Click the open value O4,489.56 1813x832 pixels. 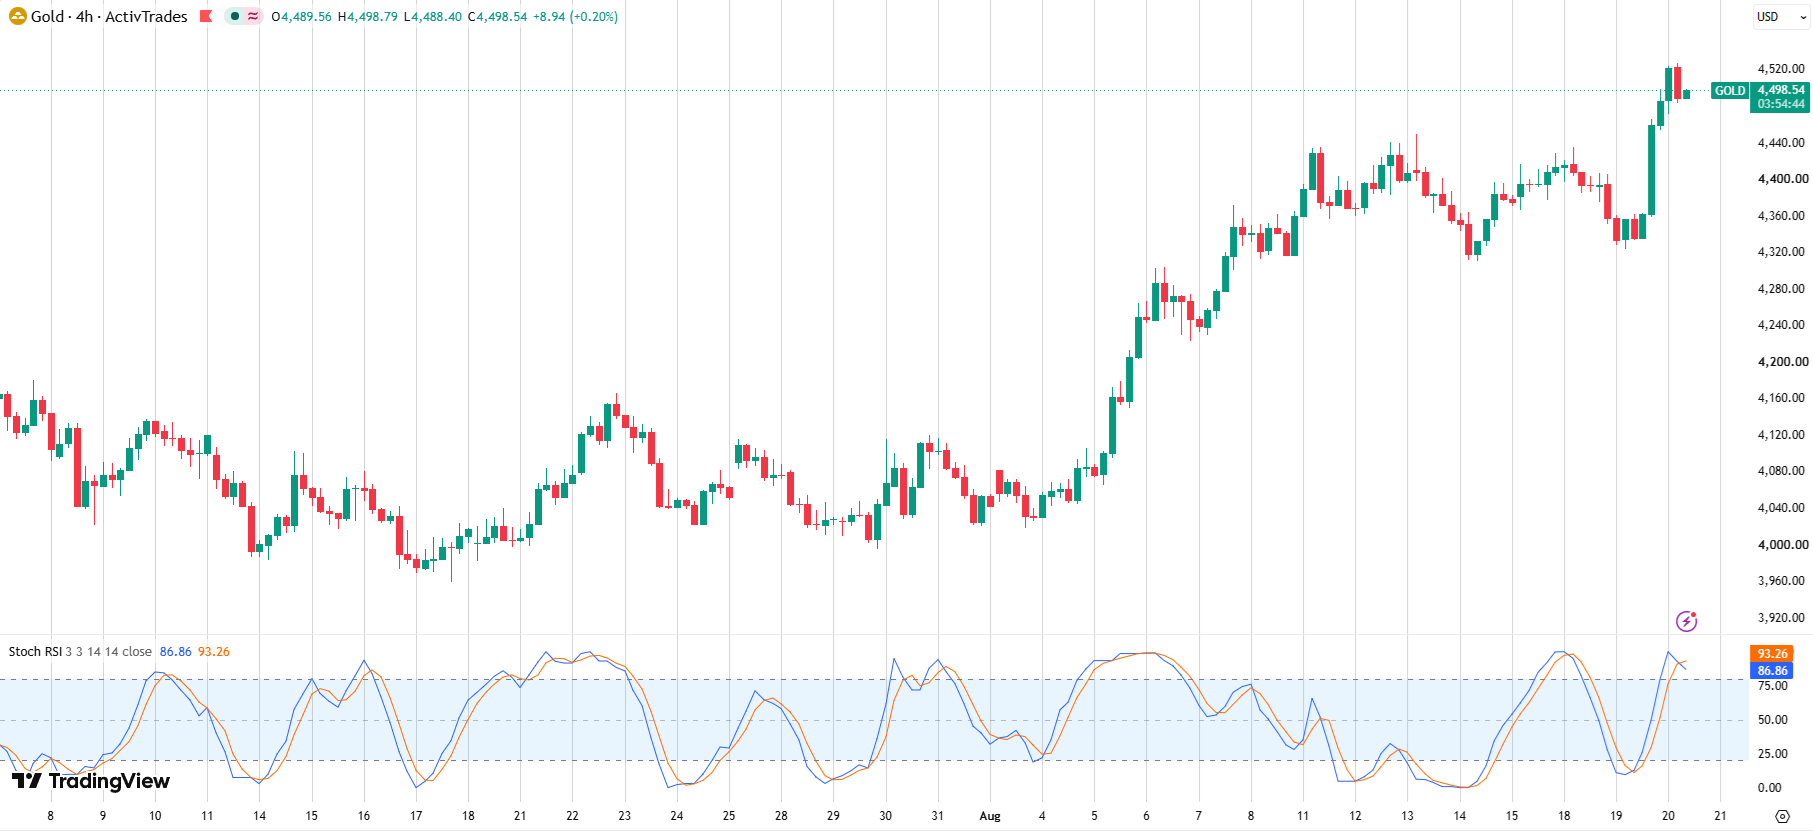[x=301, y=17]
